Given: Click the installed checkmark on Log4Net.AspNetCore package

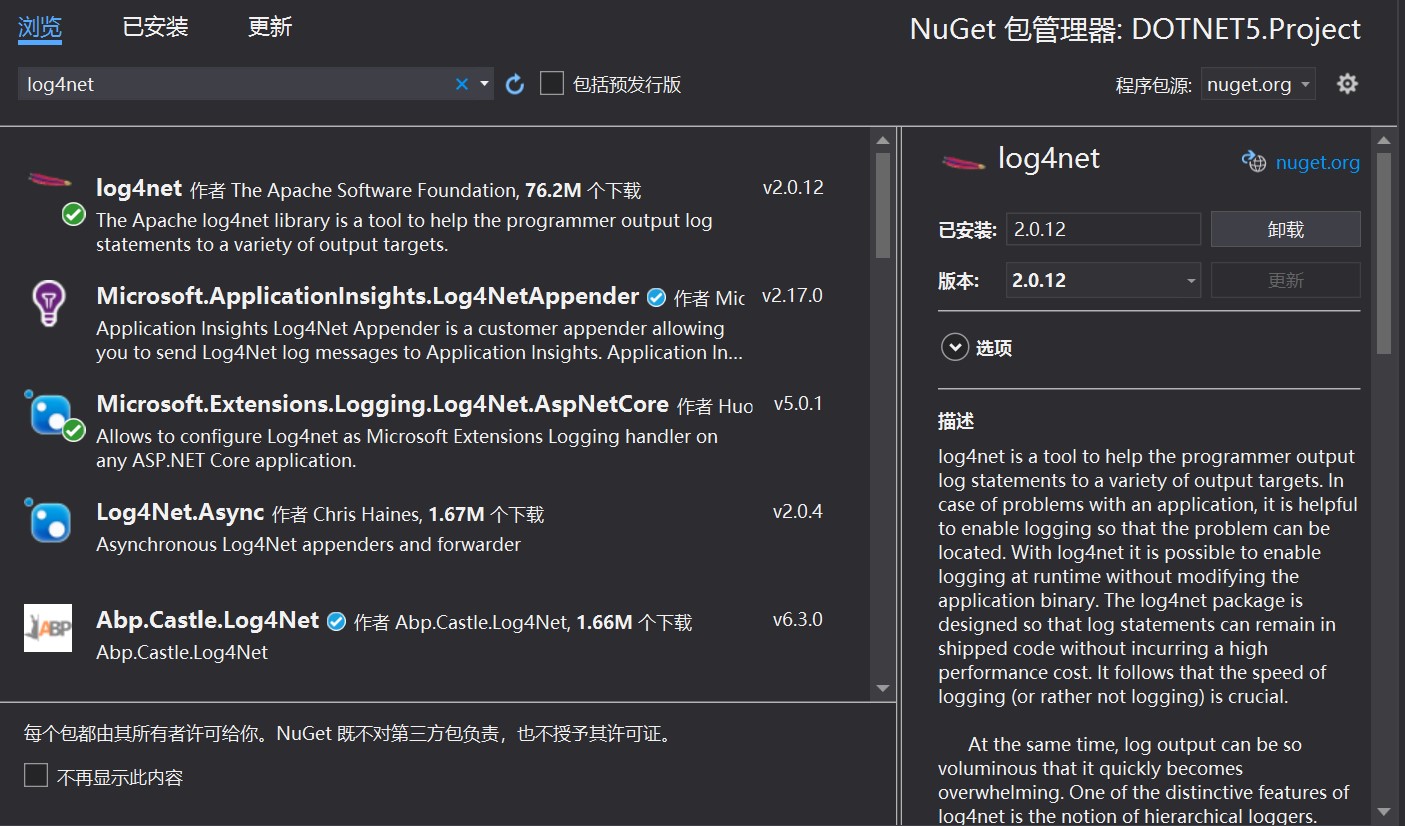Looking at the screenshot, I should point(73,430).
